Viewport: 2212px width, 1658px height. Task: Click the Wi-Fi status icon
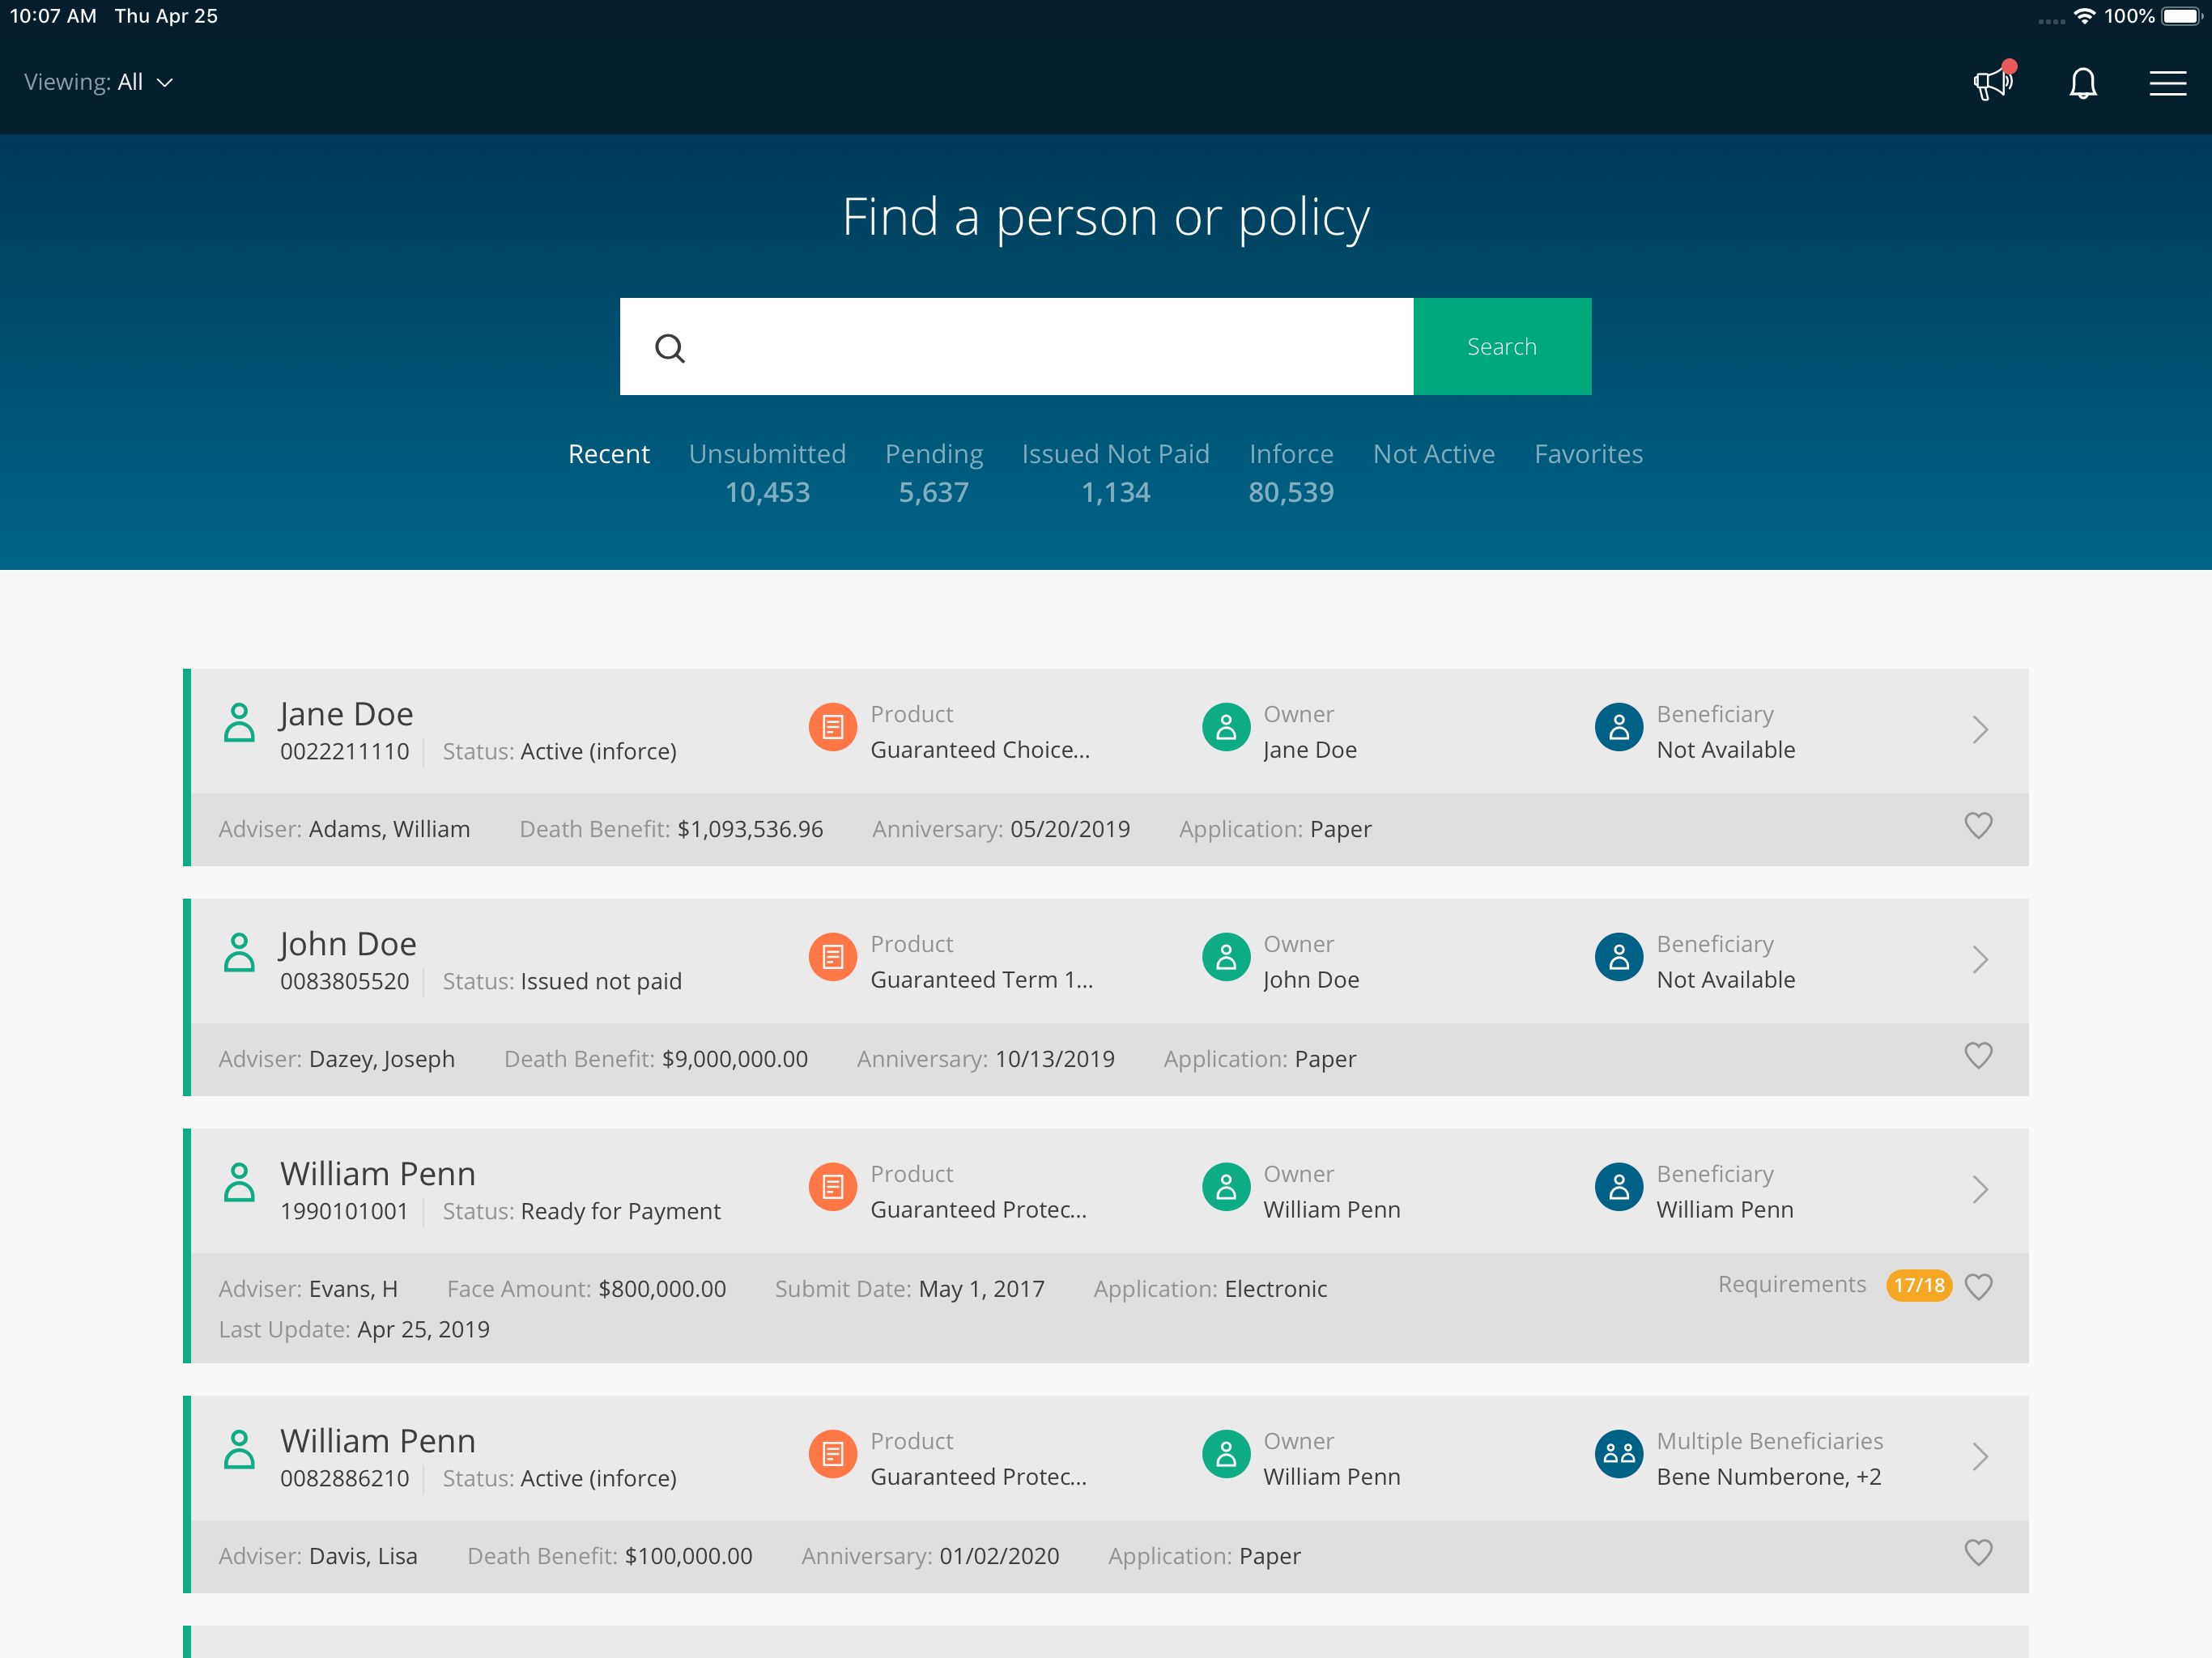pos(2085,16)
